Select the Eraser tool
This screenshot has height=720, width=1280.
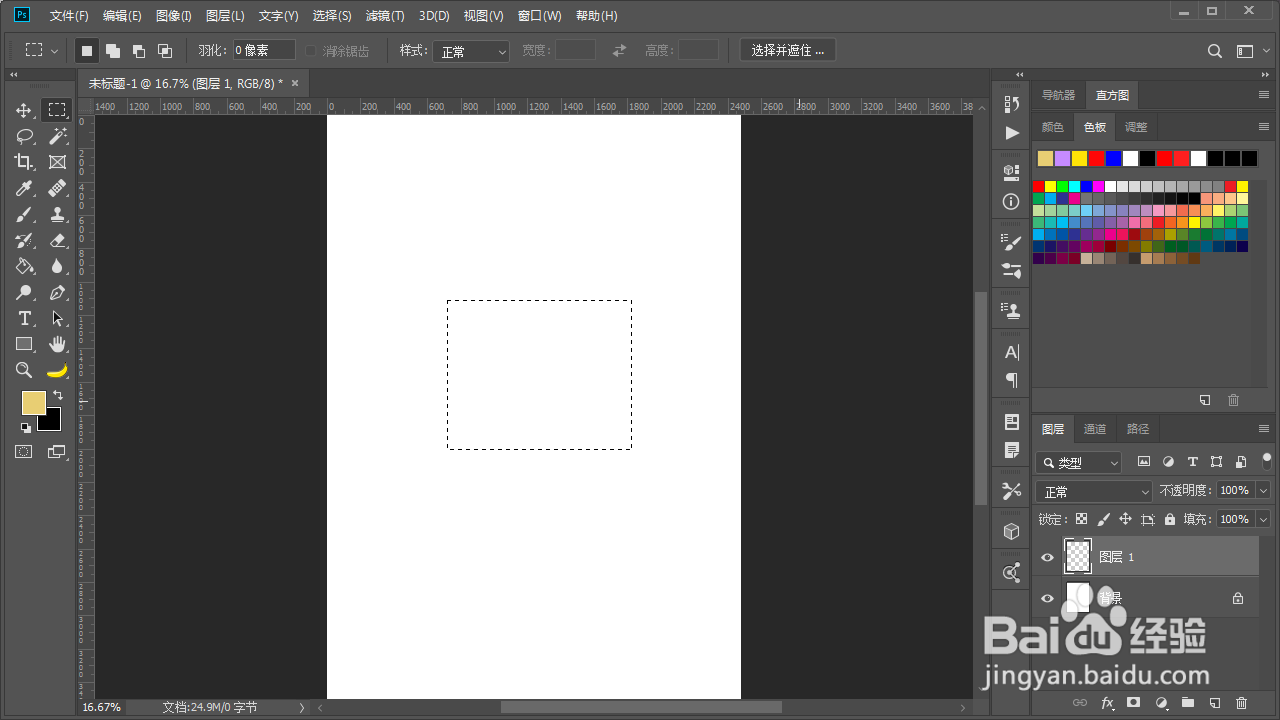coord(58,240)
